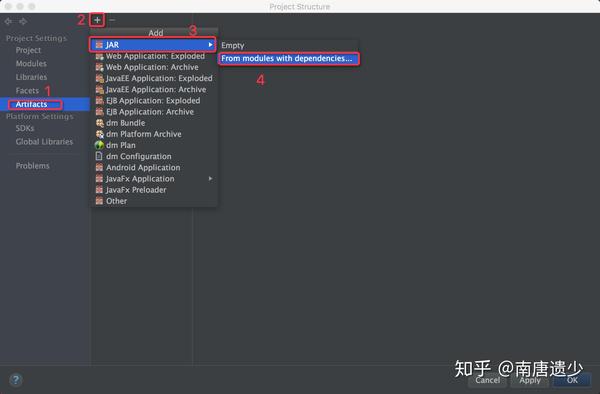Choose EJB Application: Exploded

pos(154,101)
